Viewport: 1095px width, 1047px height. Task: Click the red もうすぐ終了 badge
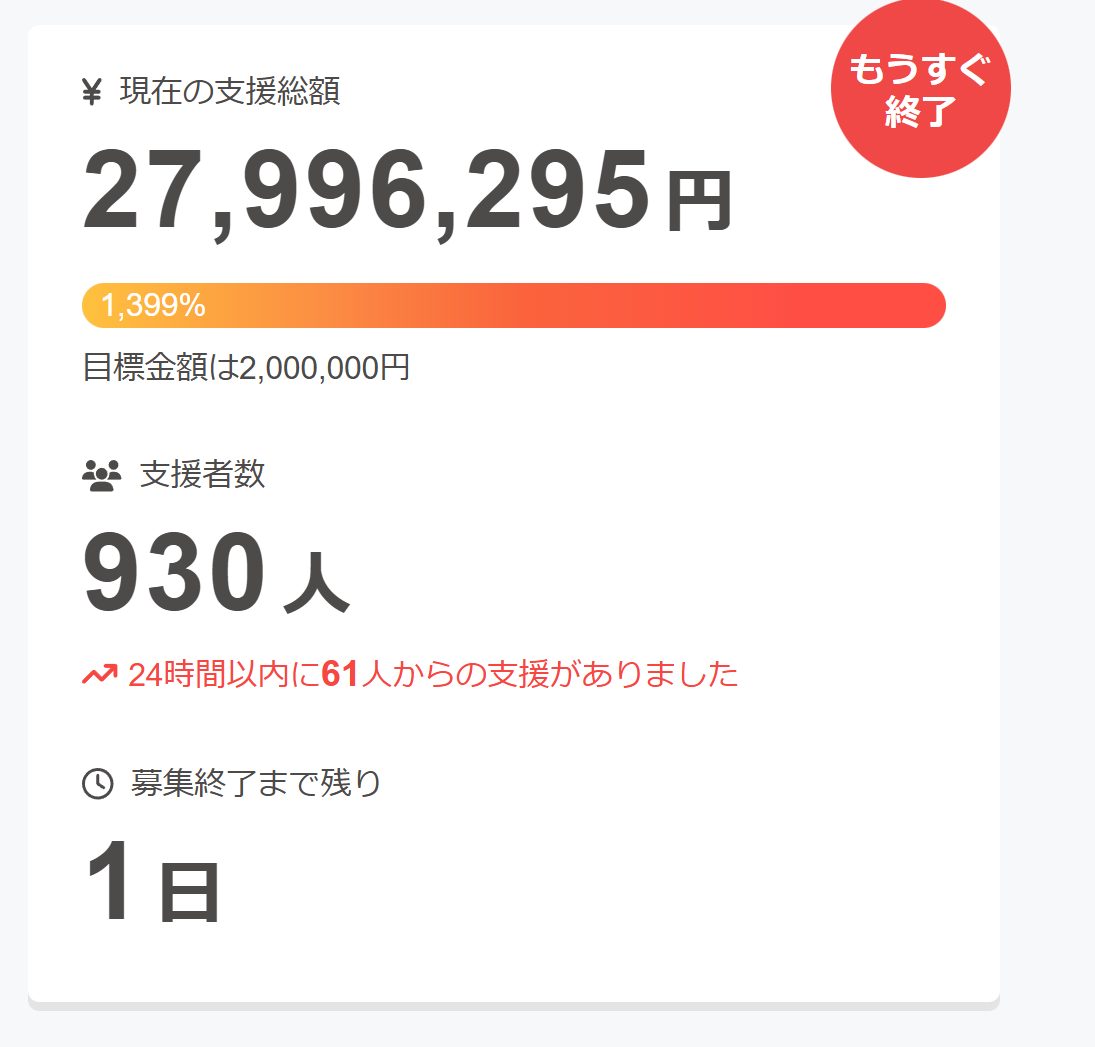click(920, 90)
